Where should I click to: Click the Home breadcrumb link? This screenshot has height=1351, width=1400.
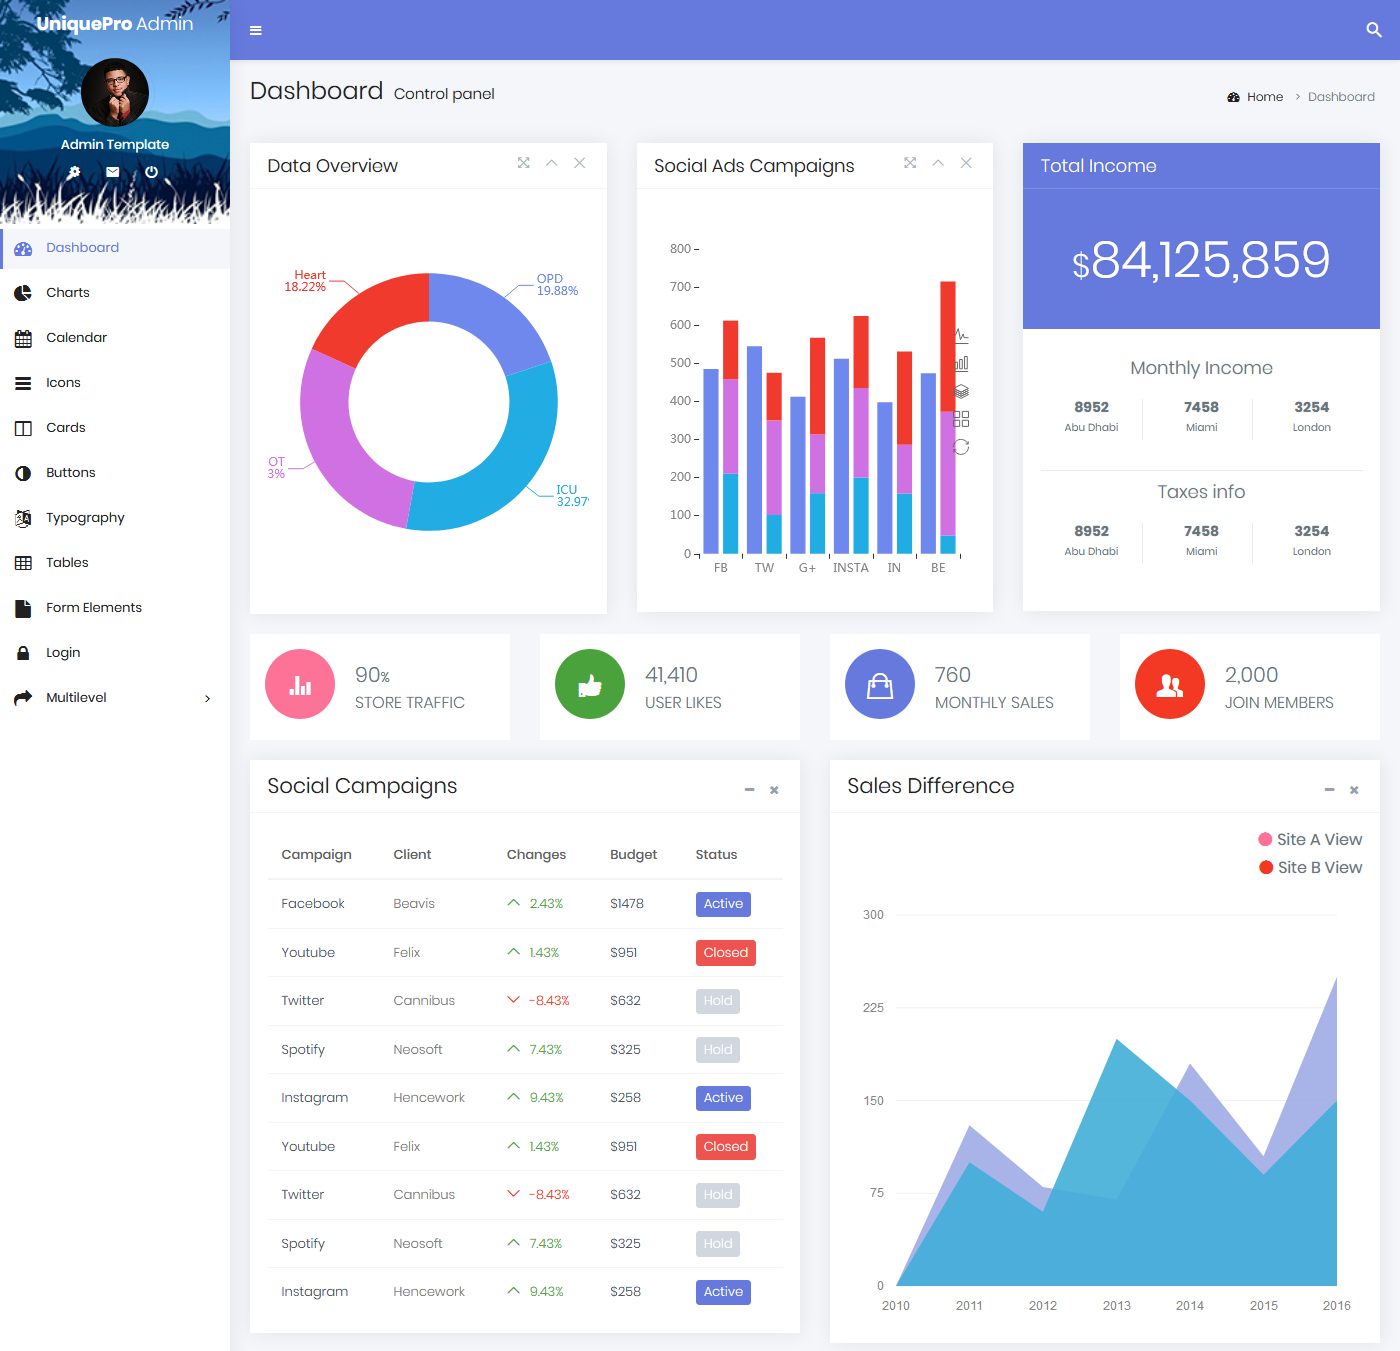point(1264,97)
